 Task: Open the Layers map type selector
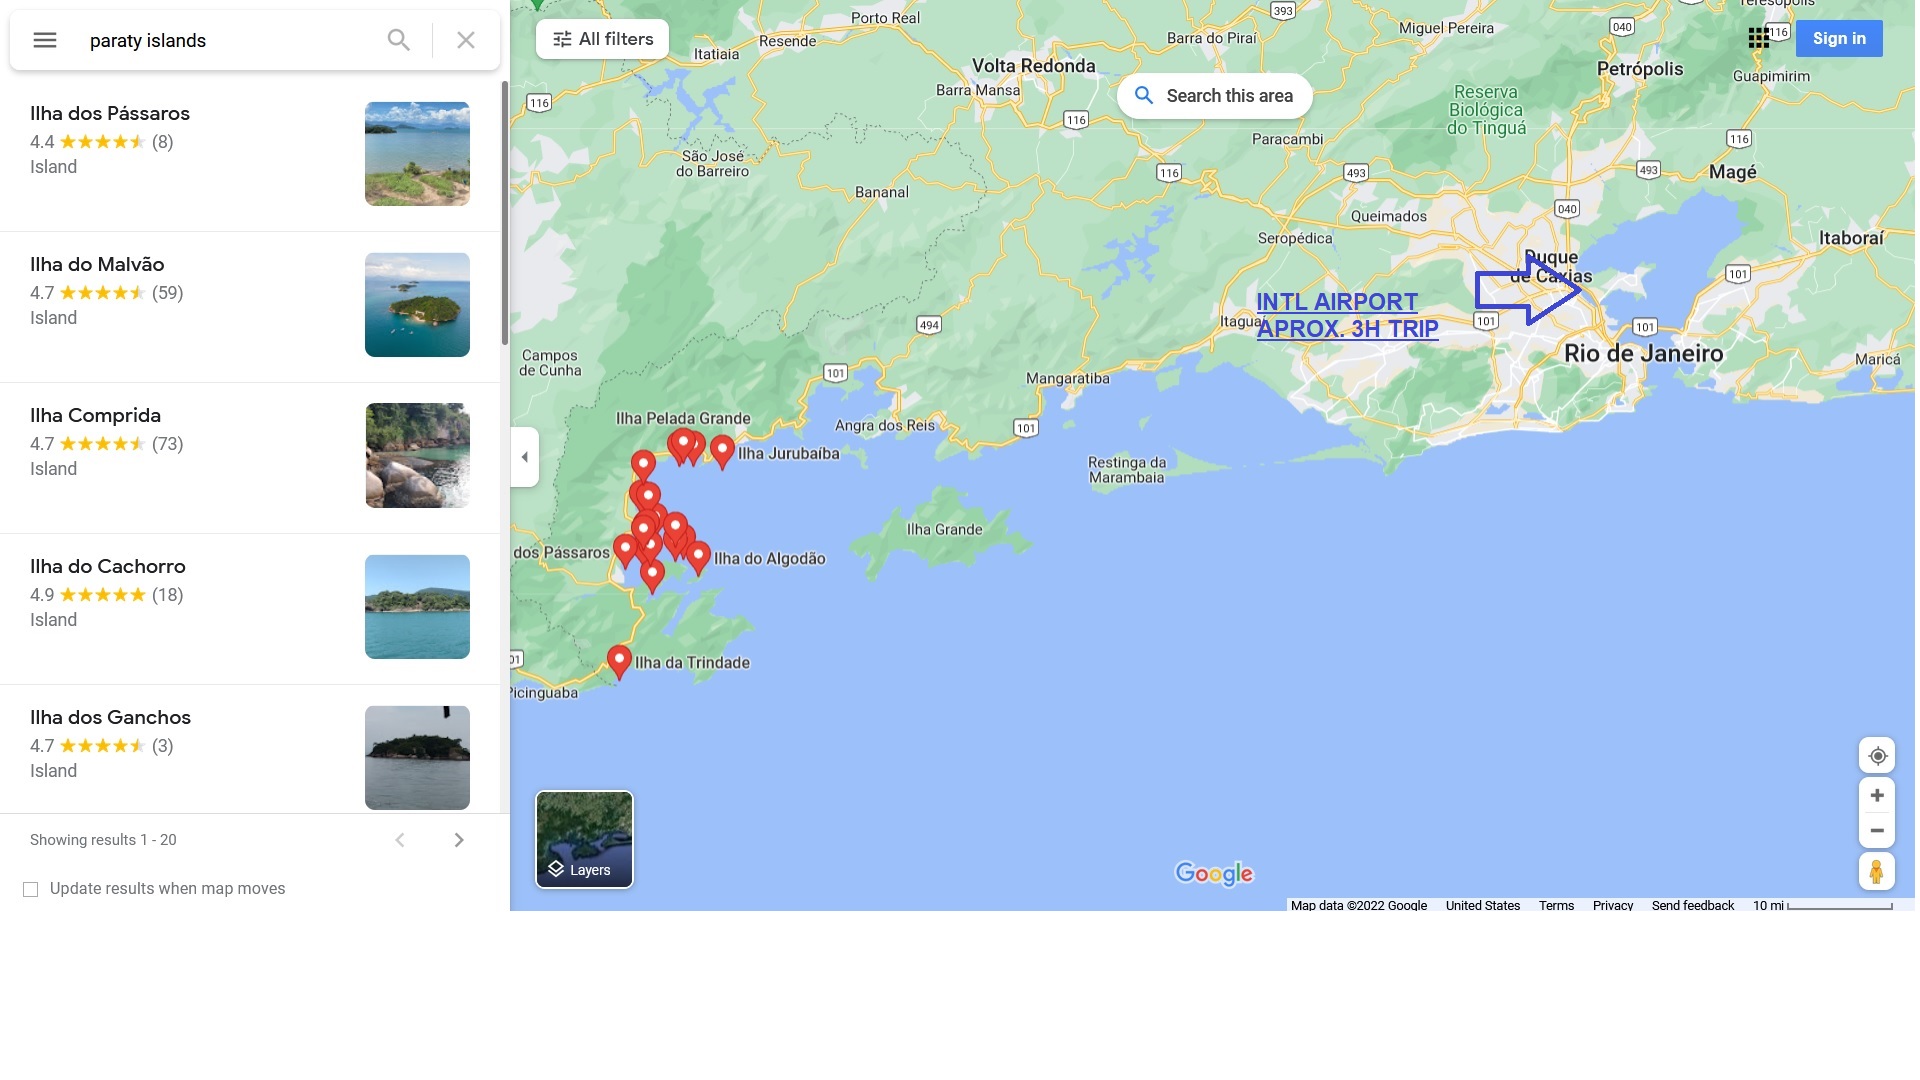coord(584,840)
